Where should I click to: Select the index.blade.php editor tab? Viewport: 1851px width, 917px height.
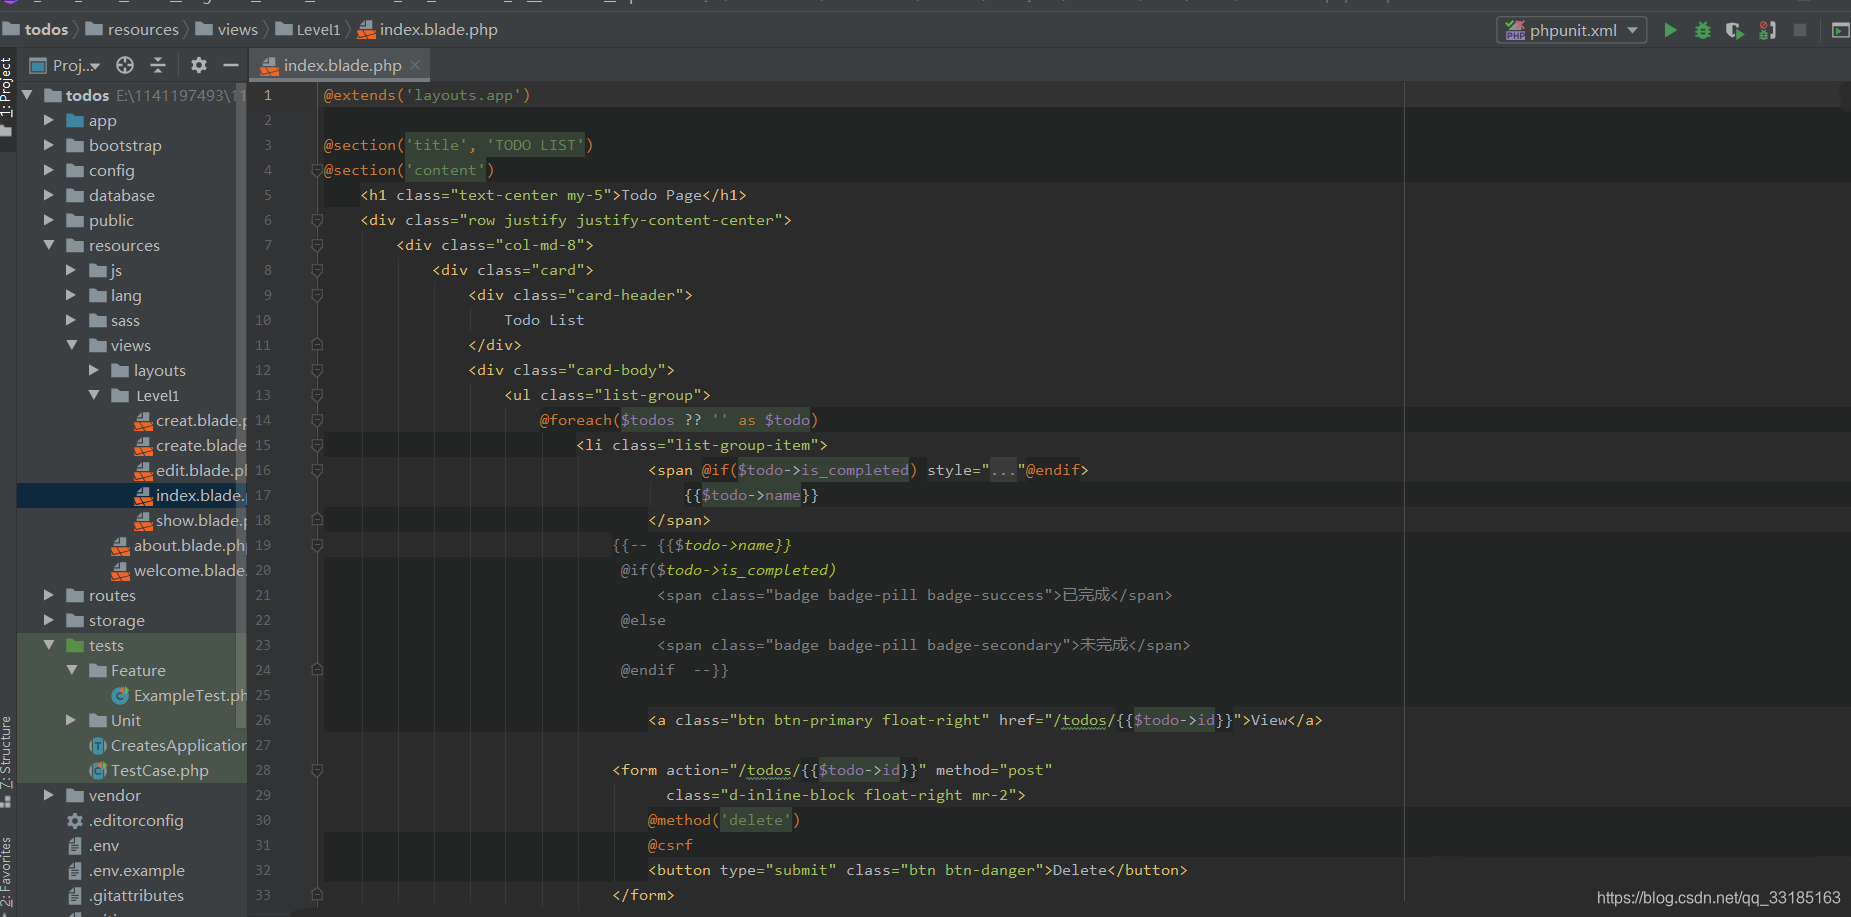[x=342, y=65]
